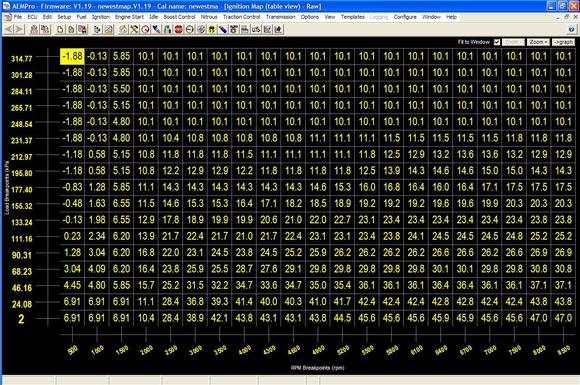Click the RPM Breakpoints (rpm) axis title
Image resolution: width=580 pixels, height=385 pixels.
pyautogui.click(x=317, y=368)
